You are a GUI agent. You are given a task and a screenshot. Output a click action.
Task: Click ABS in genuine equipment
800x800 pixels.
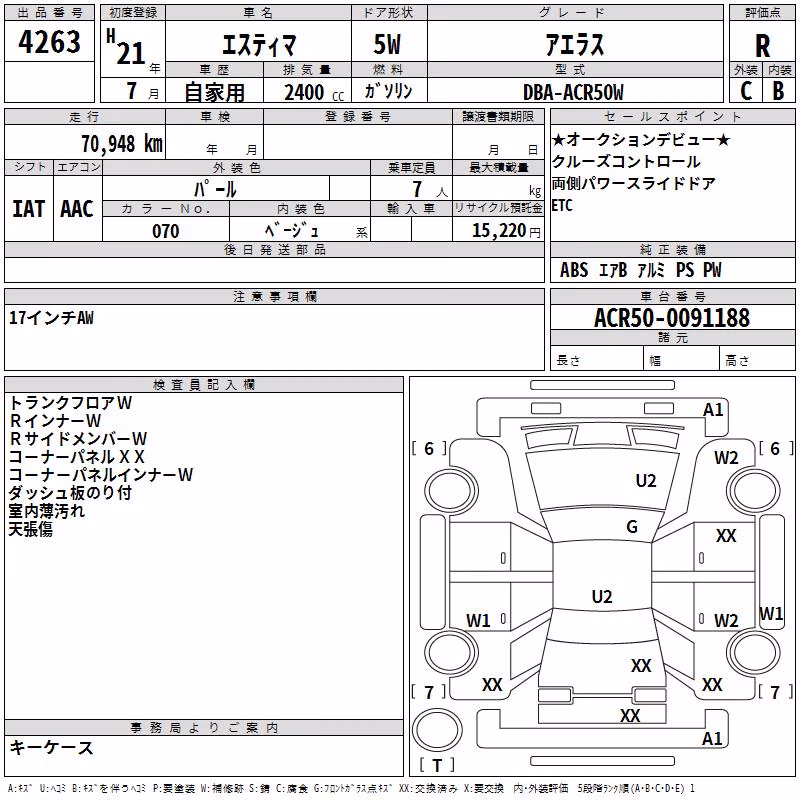click(574, 270)
